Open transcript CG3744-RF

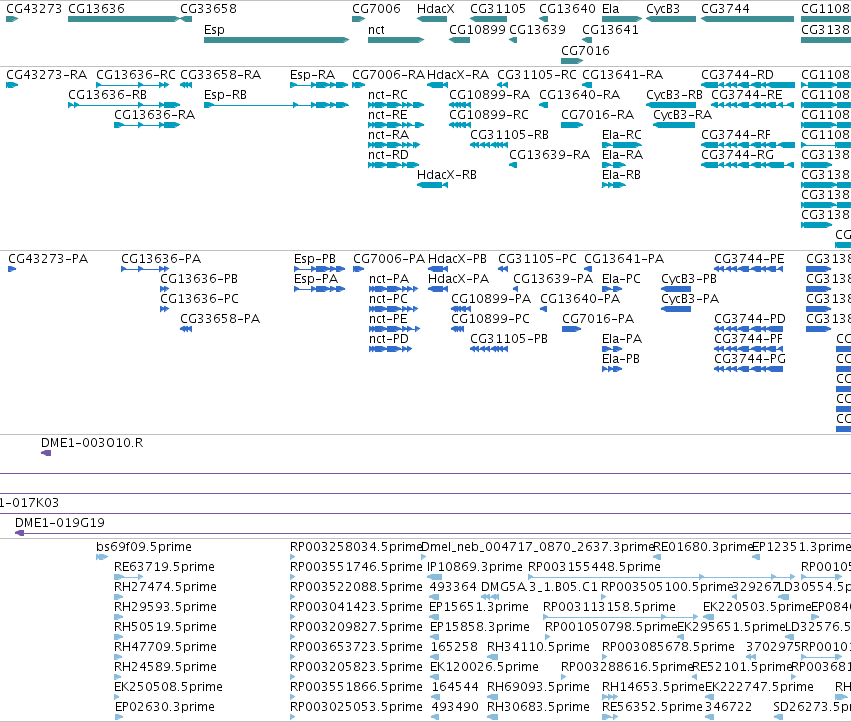pyautogui.click(x=748, y=145)
